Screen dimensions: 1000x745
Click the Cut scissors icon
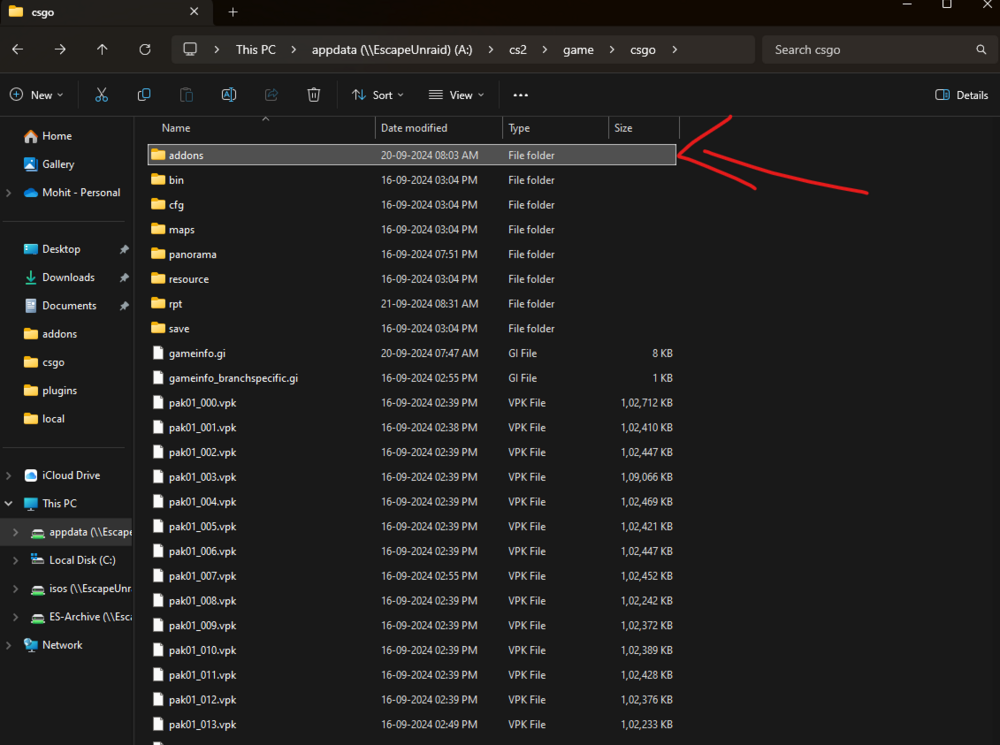coord(101,95)
